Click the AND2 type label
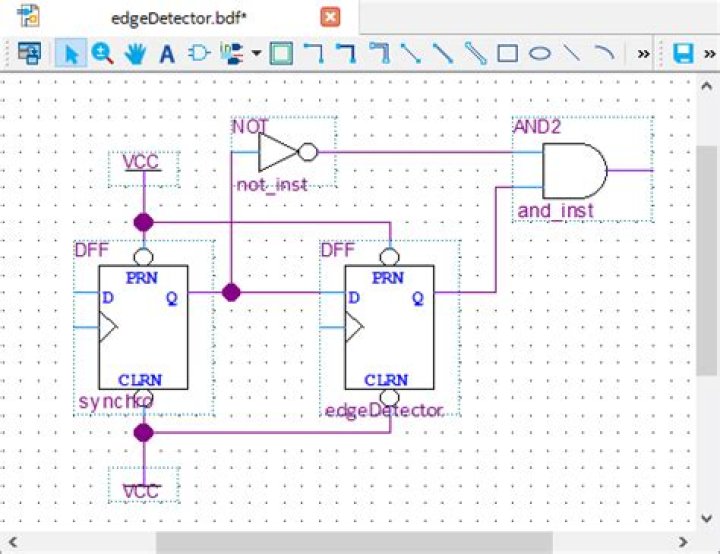The image size is (720, 554). coord(537,127)
